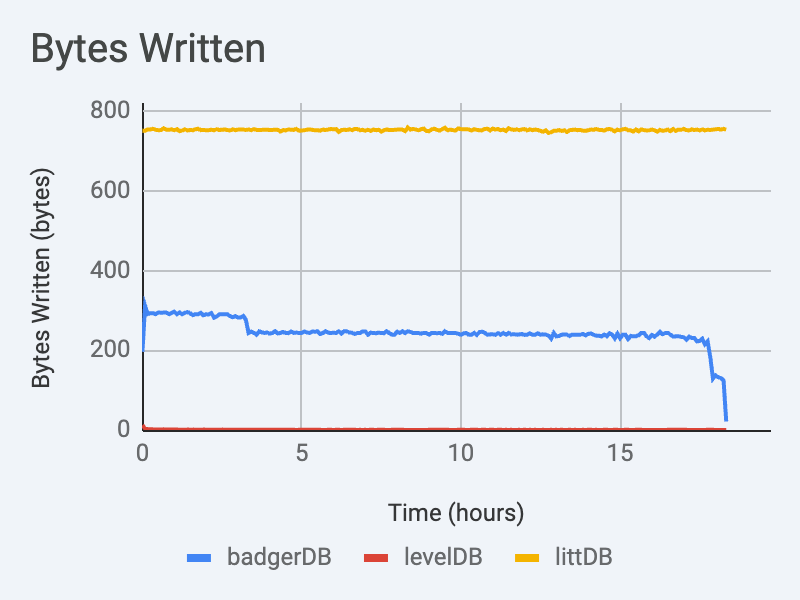Click the 5 hour tick label
Screen dimensions: 800x600
(301, 453)
